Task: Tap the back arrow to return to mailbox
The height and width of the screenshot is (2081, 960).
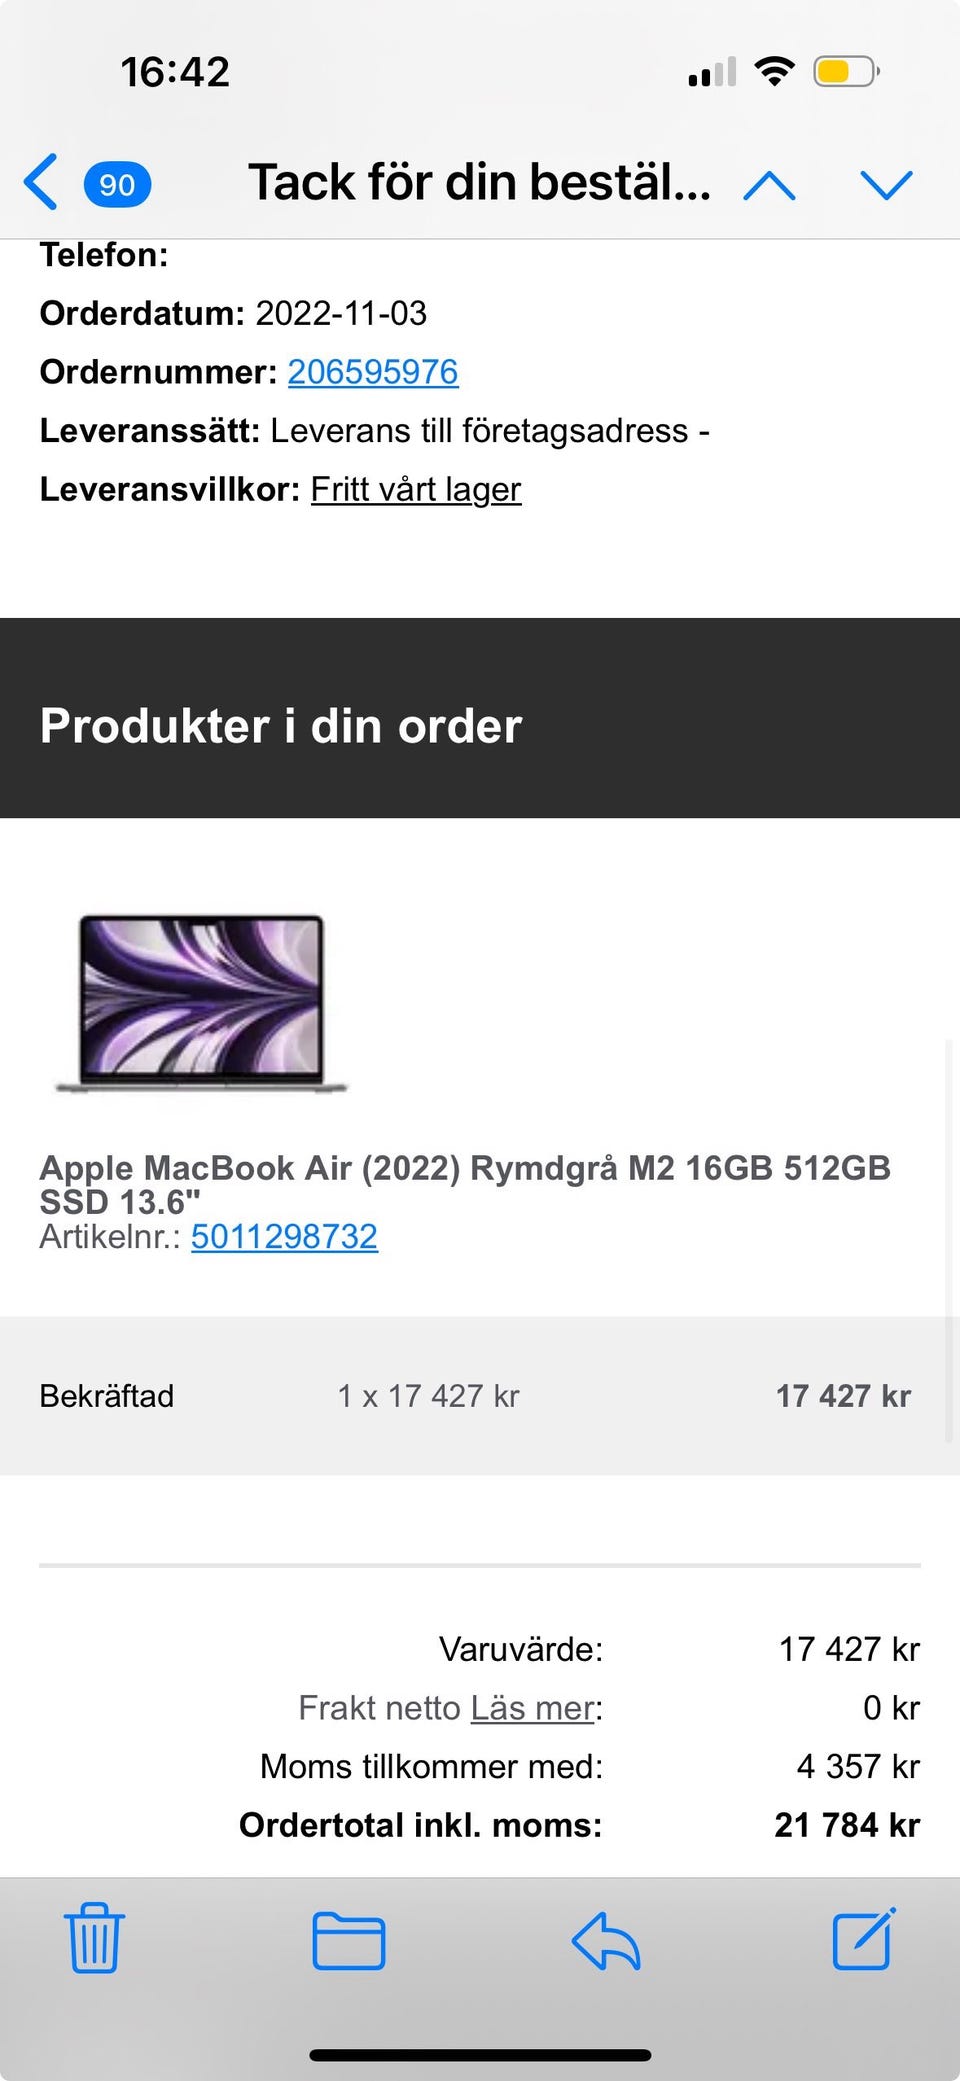Action: [x=41, y=183]
